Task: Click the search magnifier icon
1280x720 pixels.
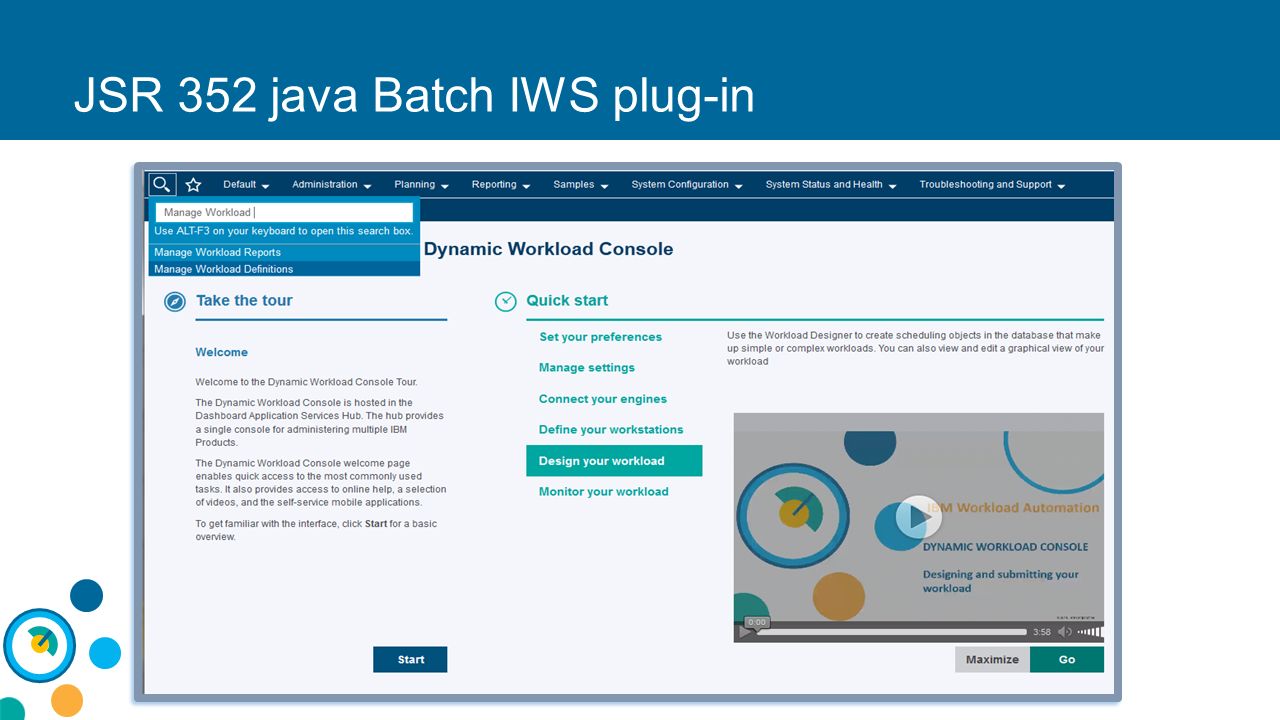Action: (x=162, y=184)
